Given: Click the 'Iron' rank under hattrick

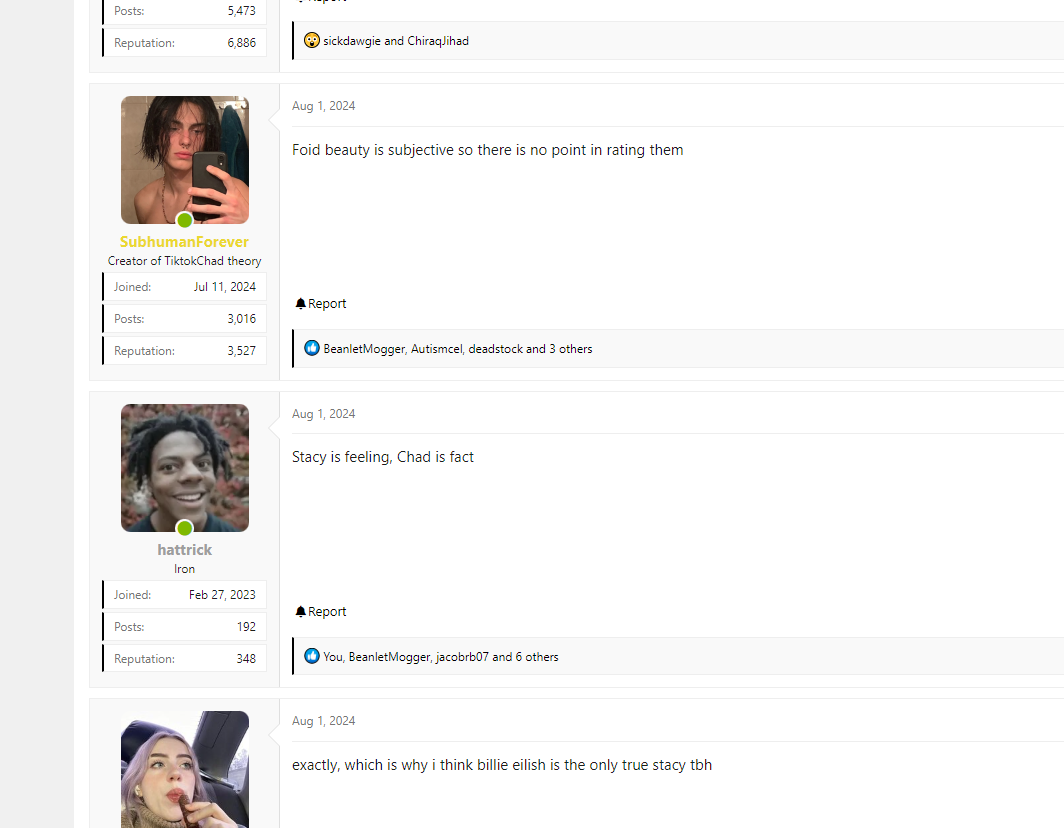Looking at the screenshot, I should coord(185,569).
